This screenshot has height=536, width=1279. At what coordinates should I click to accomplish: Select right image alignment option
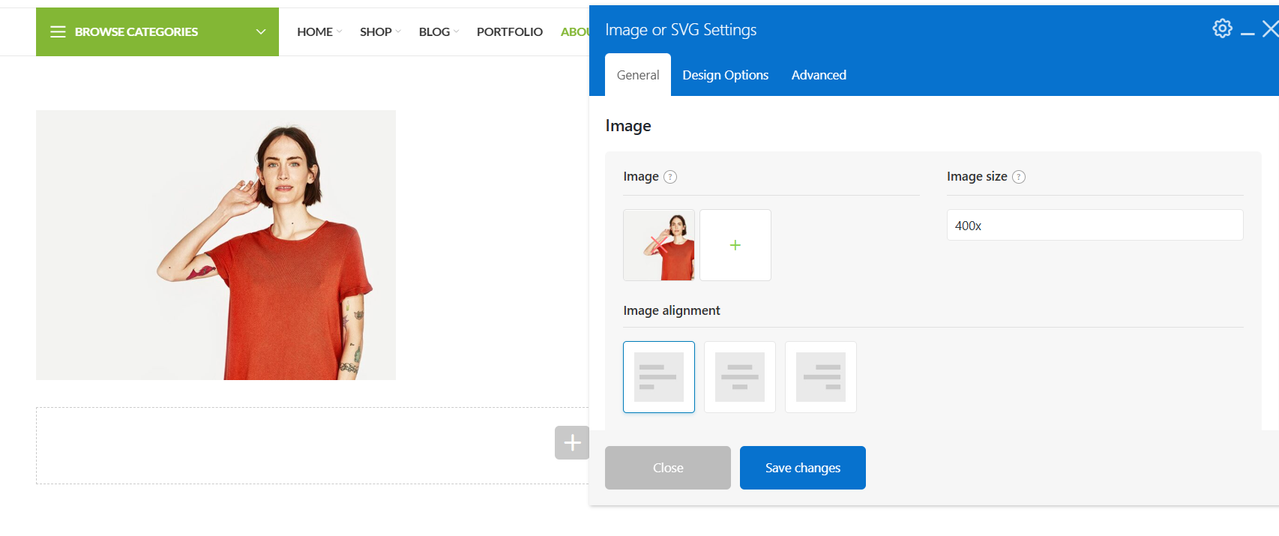(821, 377)
